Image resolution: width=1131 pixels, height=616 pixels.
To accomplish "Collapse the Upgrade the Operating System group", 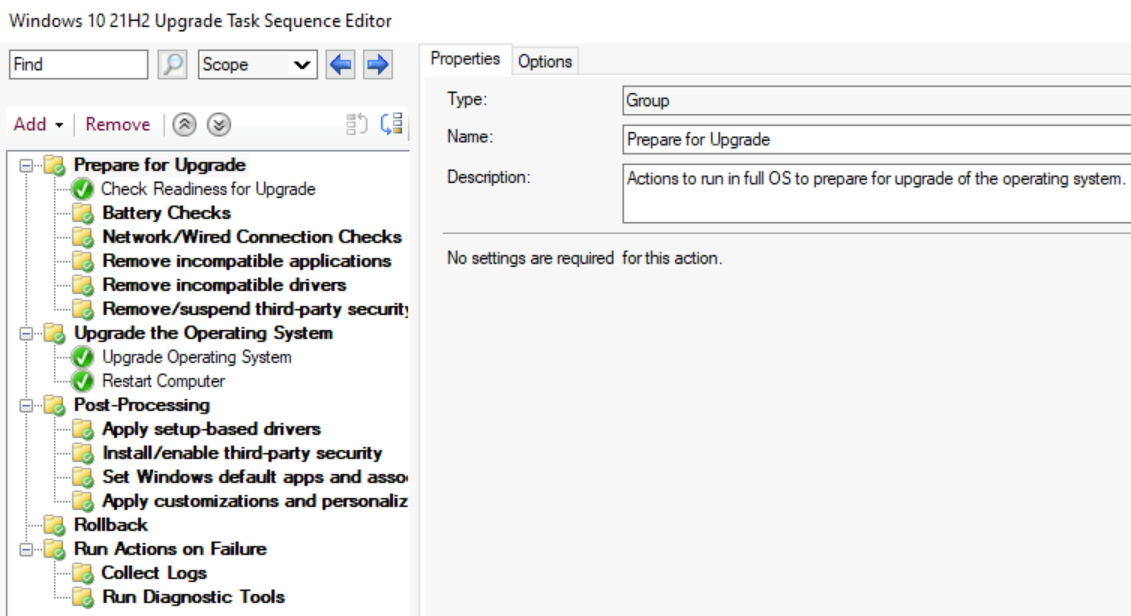I will 26,333.
